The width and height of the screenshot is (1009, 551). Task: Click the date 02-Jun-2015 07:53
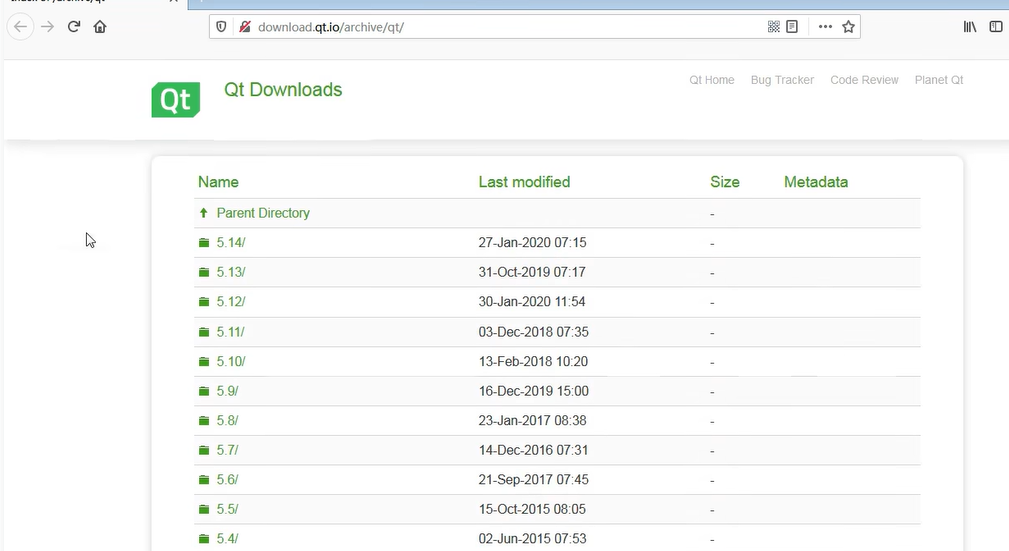tap(532, 539)
